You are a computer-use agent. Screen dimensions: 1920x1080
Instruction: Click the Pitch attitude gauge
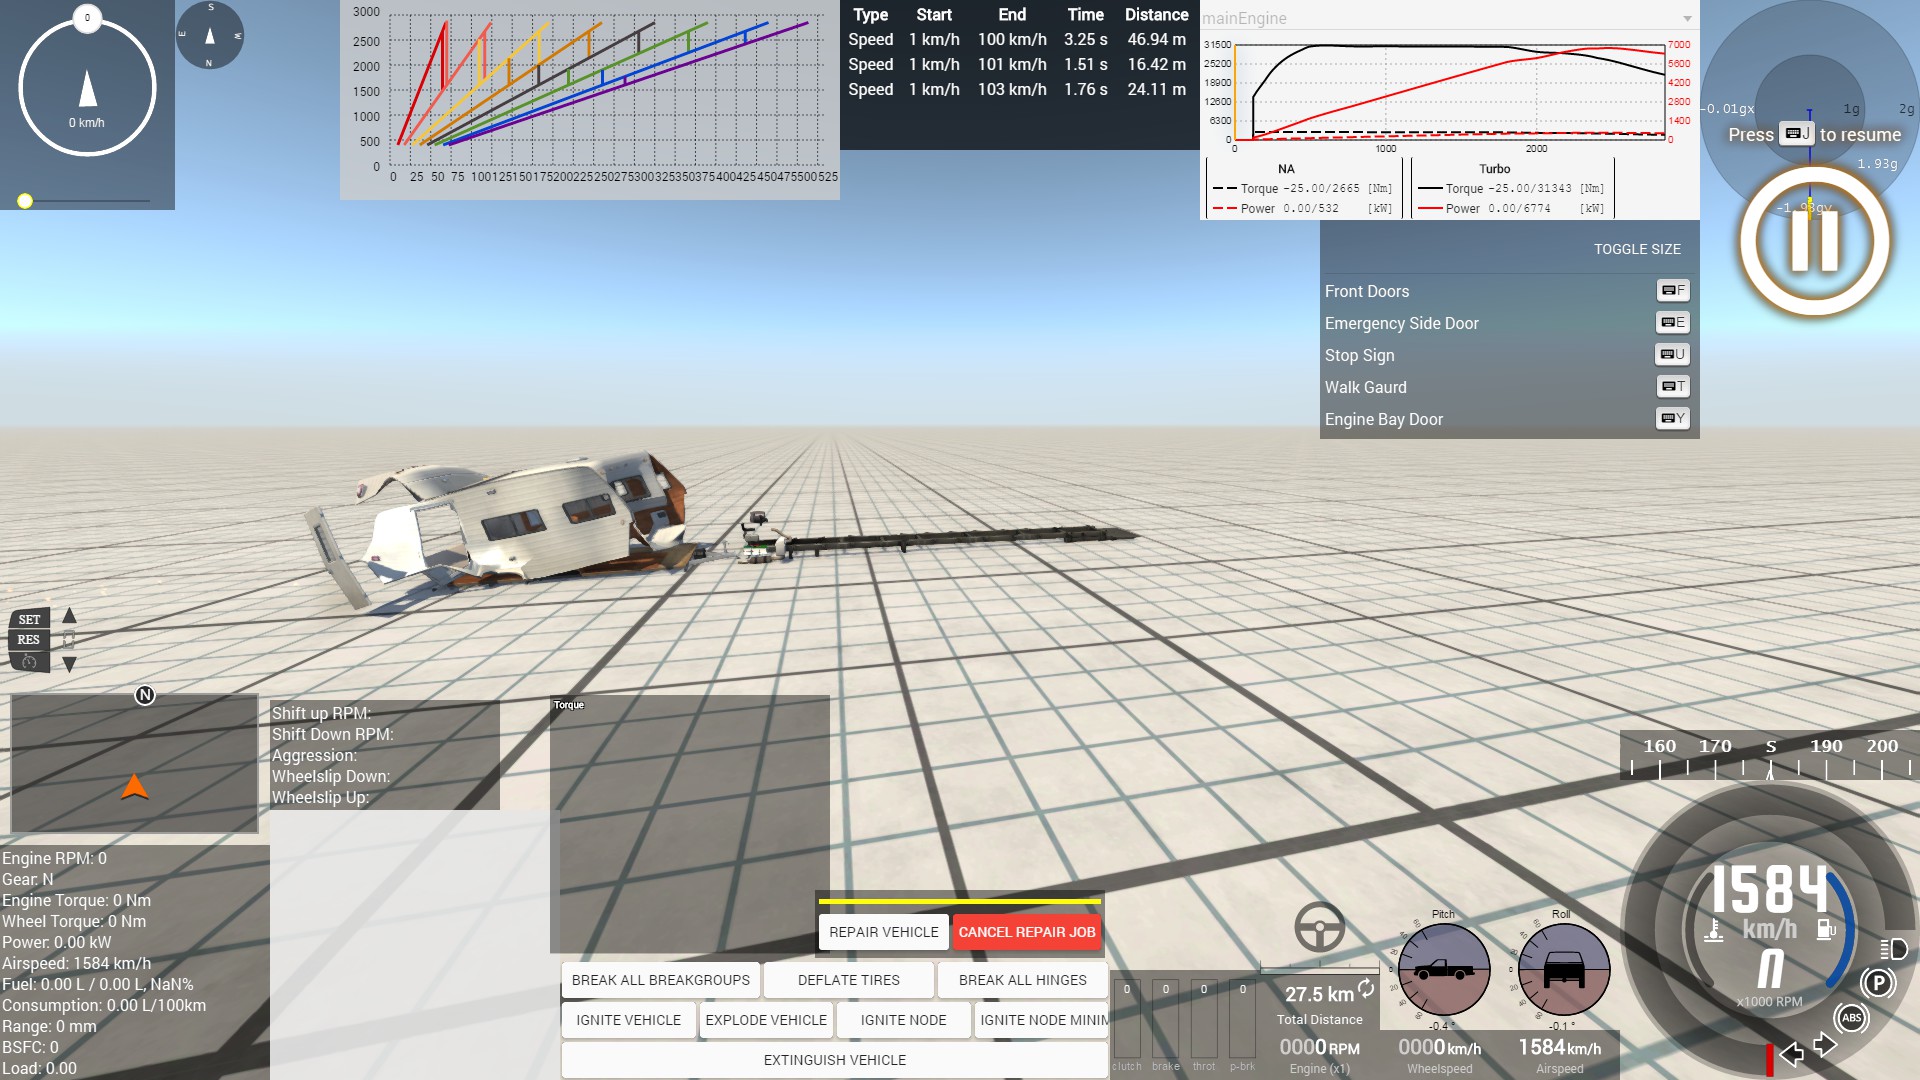[x=1443, y=970]
